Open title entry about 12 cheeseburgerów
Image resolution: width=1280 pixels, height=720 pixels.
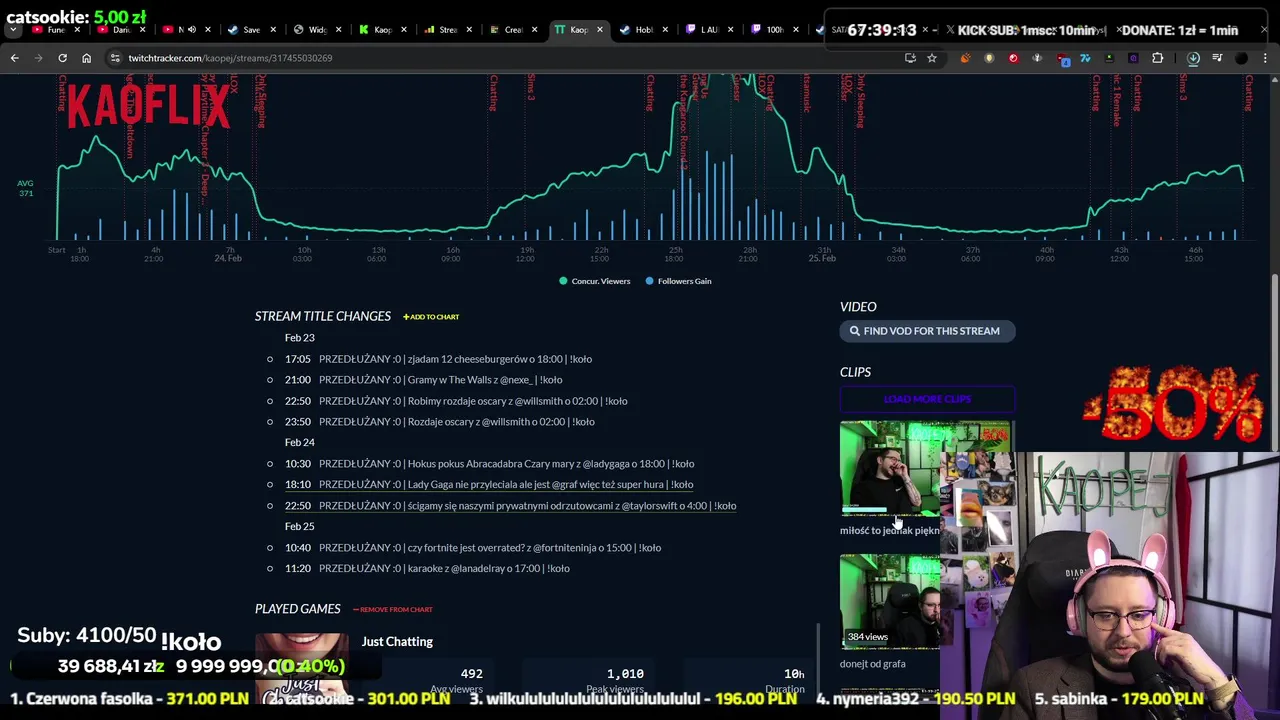point(455,359)
